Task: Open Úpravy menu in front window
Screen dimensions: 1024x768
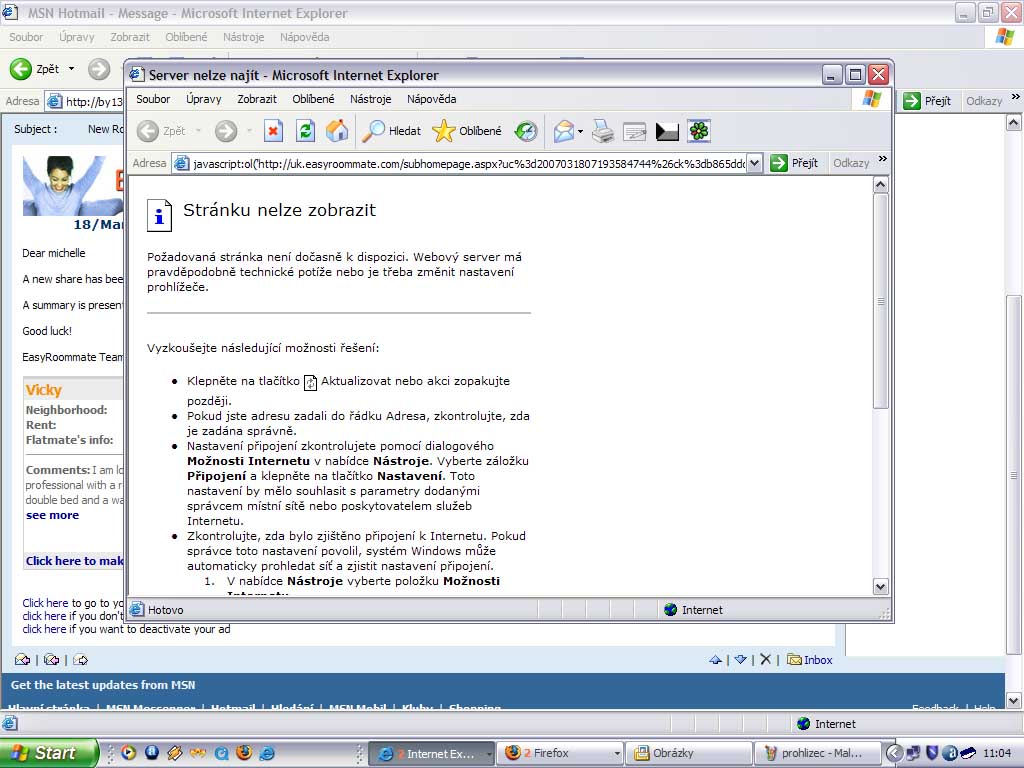Action: [204, 99]
